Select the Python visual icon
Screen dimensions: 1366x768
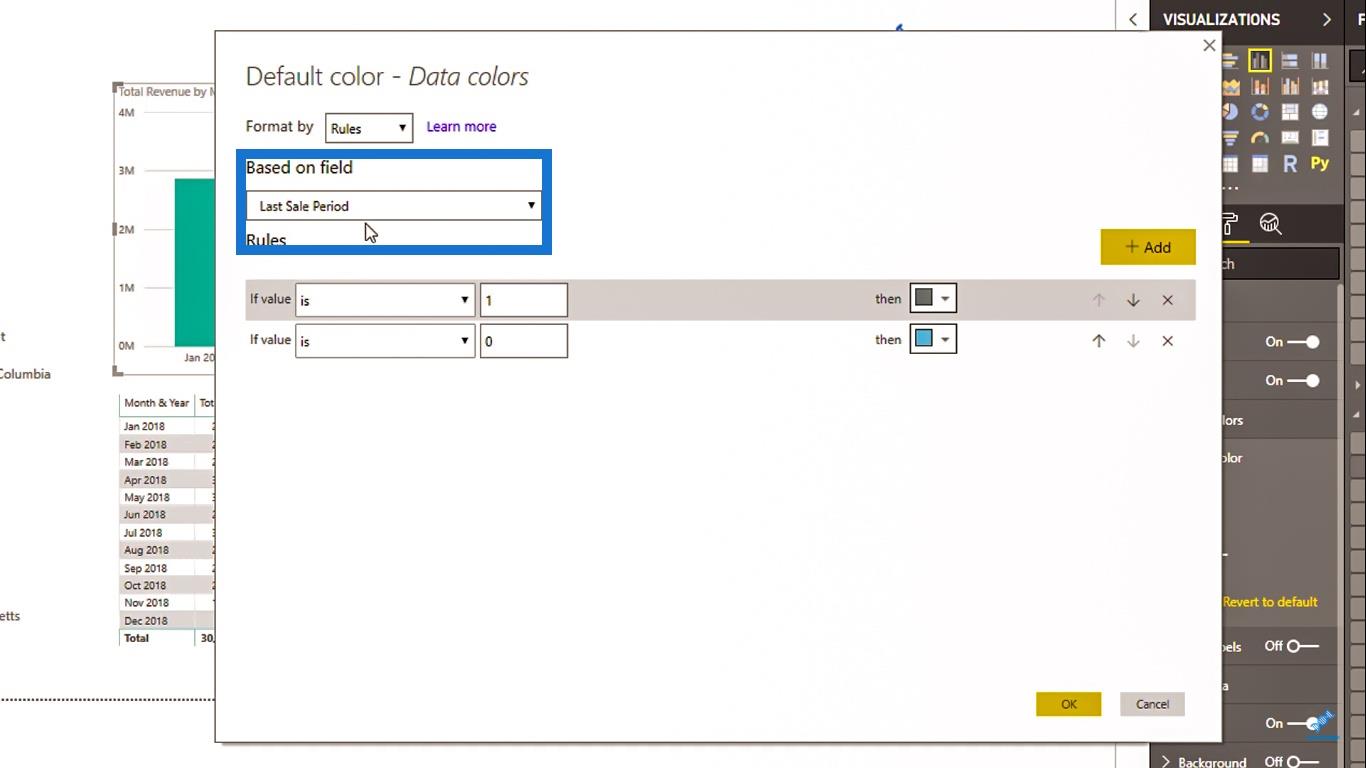pyautogui.click(x=1320, y=163)
